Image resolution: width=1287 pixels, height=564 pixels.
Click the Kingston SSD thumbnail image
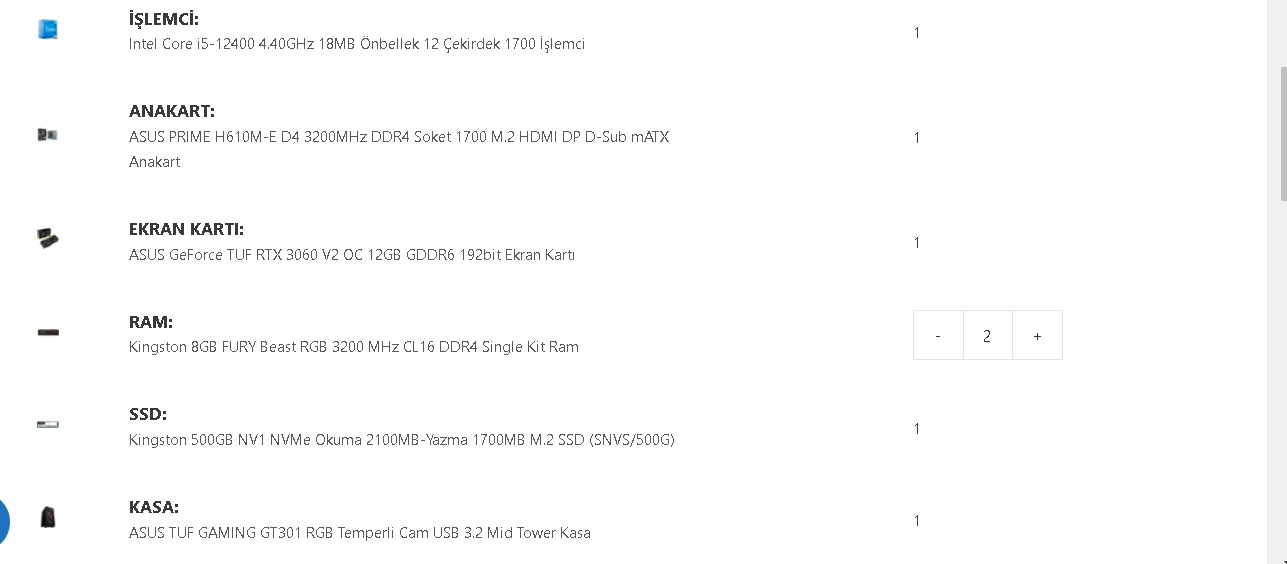point(47,425)
